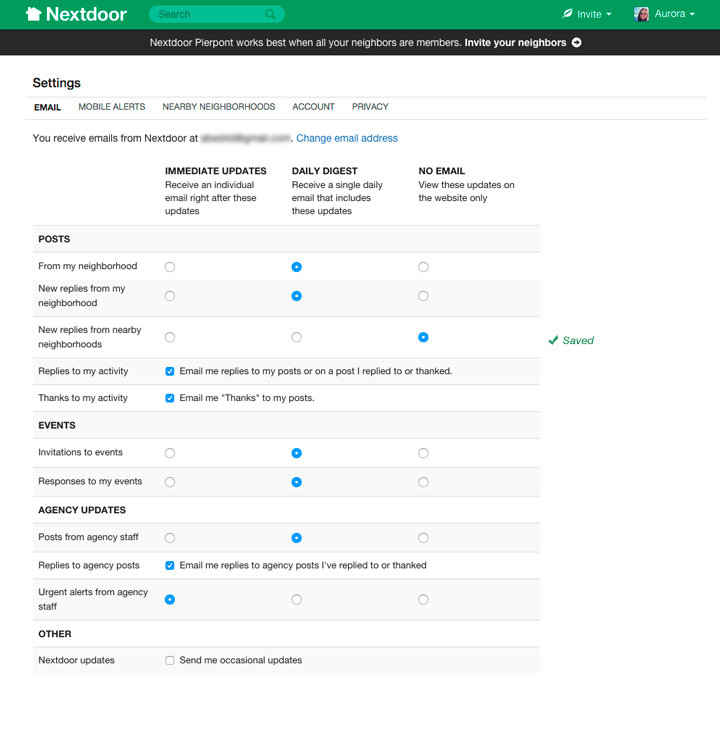The height and width of the screenshot is (739, 720).
Task: Enable Send me occasional updates checkbox
Action: click(x=170, y=660)
